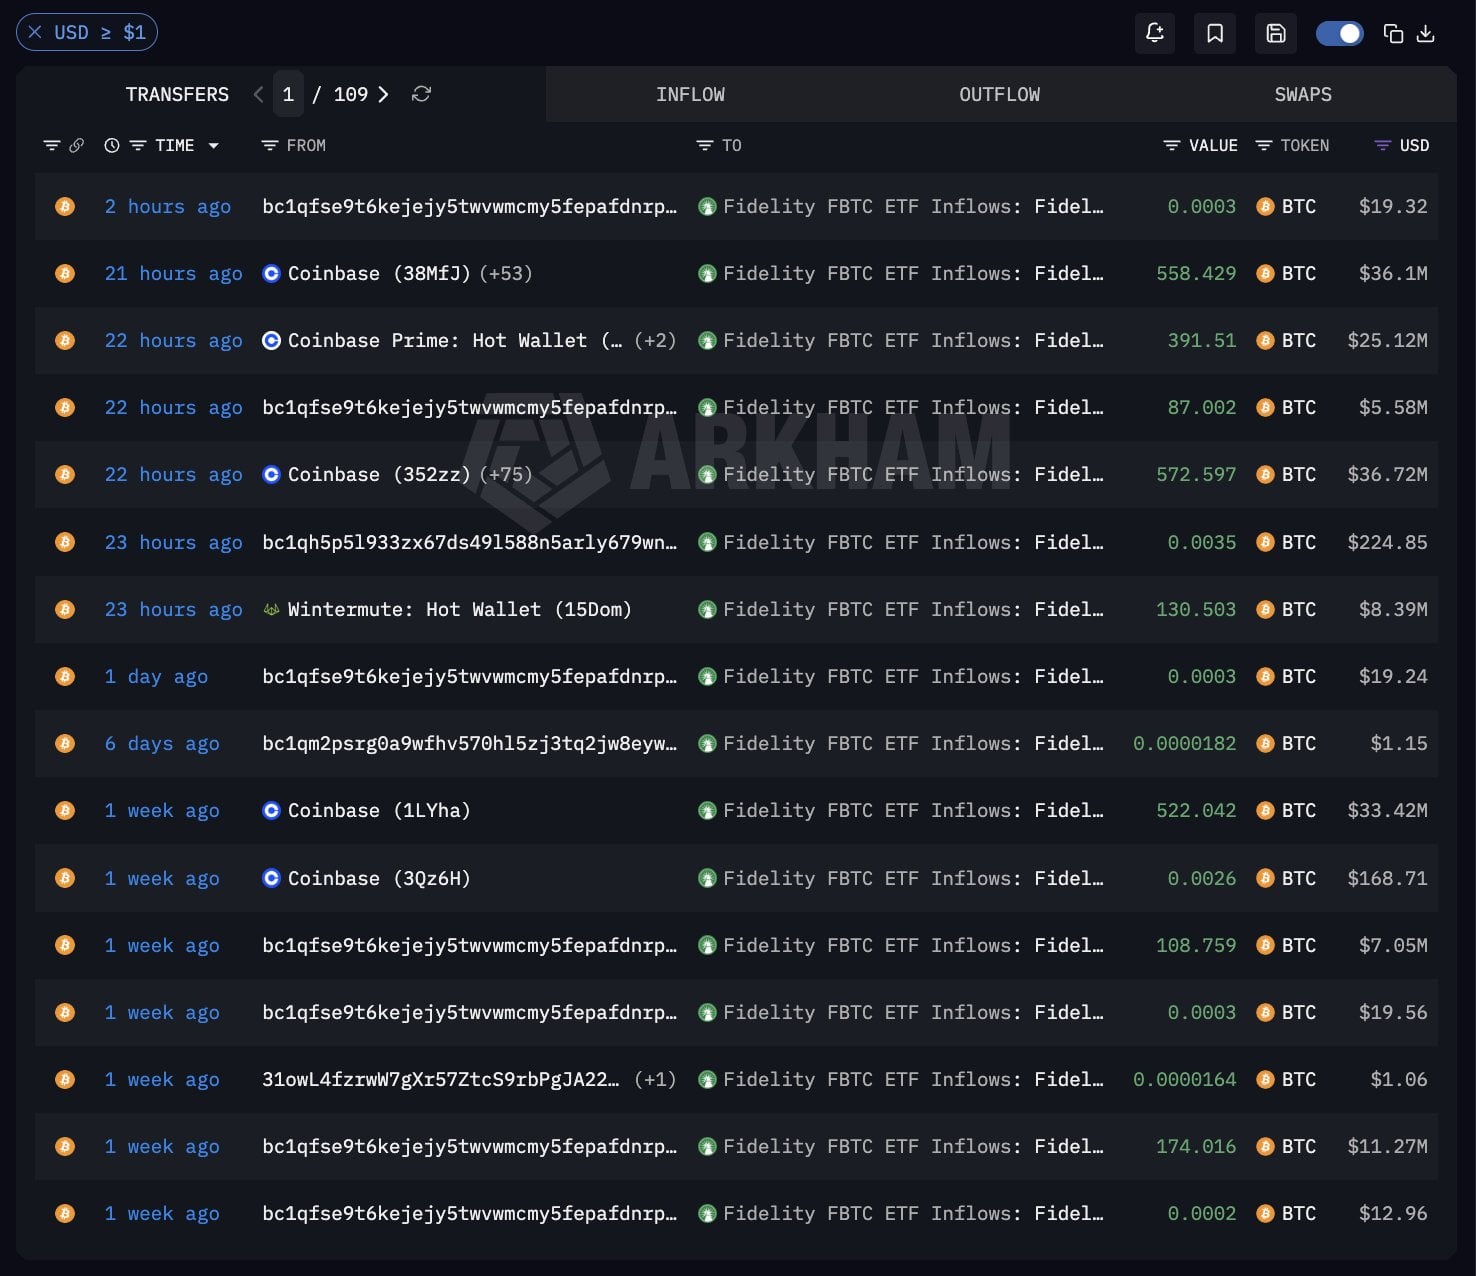Click Coinbase logo in the 1LYha row

tap(271, 810)
